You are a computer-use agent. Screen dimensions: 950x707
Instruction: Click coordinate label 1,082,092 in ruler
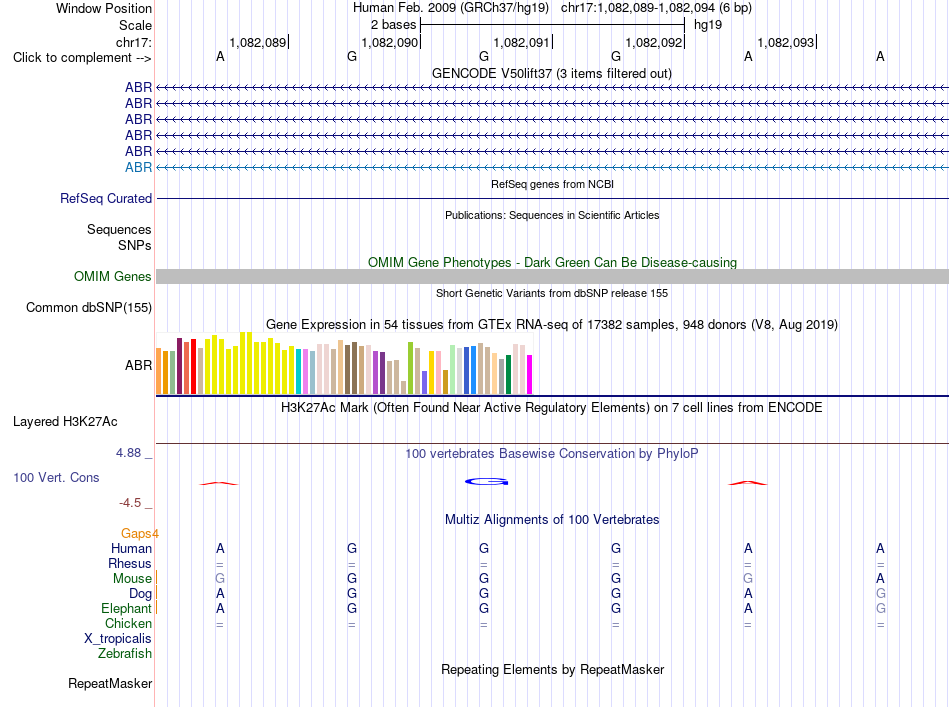click(x=654, y=42)
